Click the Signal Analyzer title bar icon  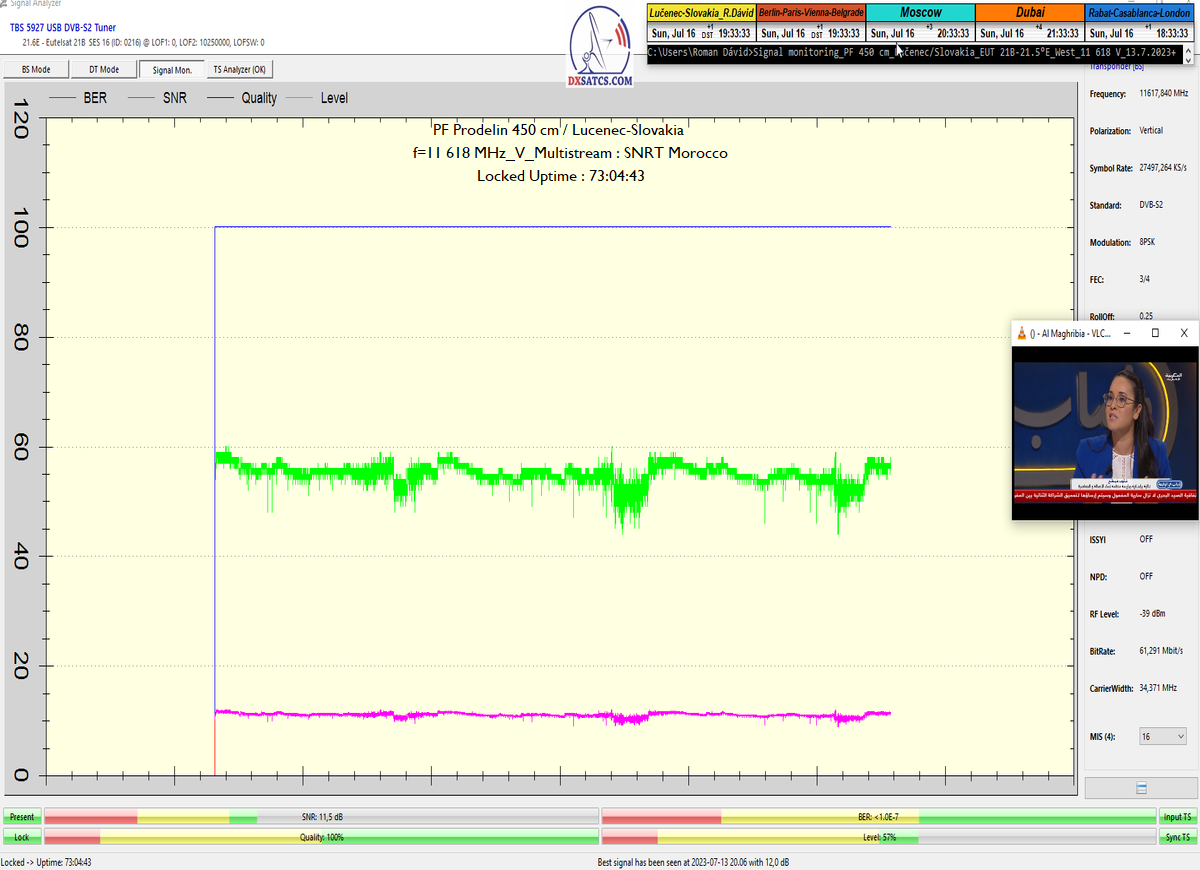click(5, 4)
